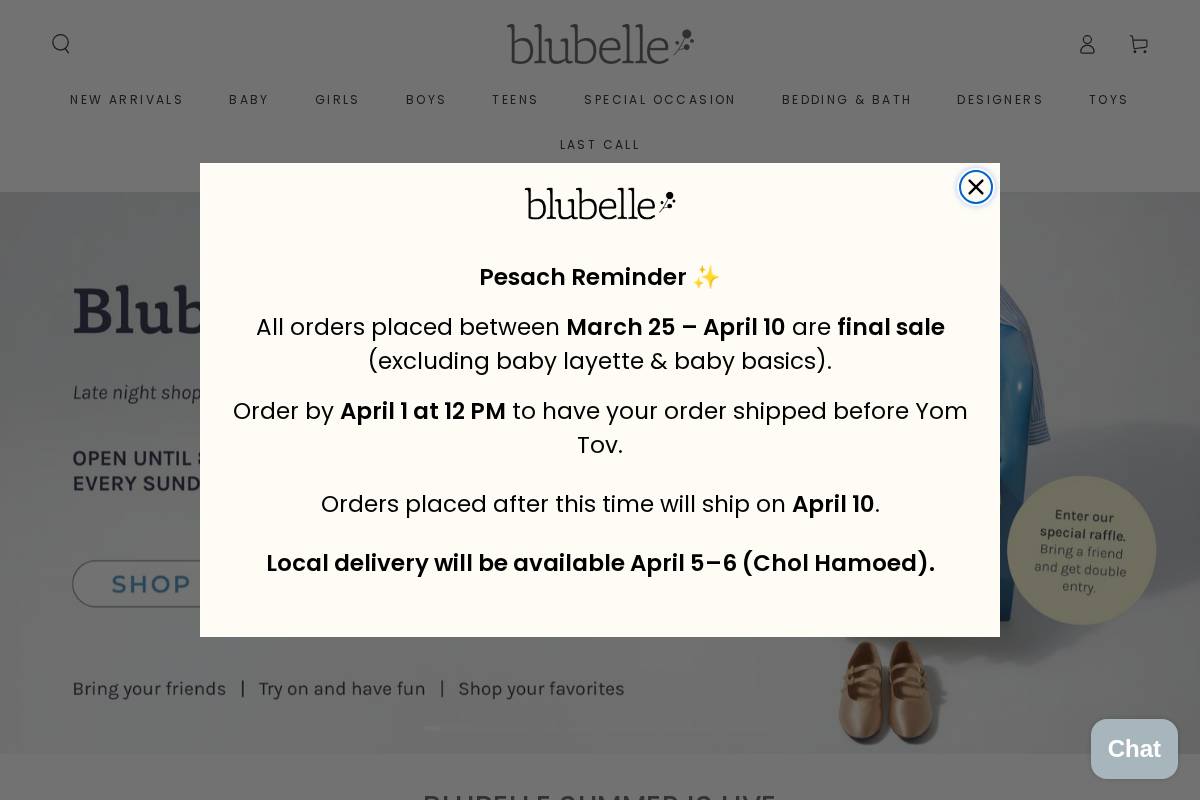Visit the BEDDING & BATH section
The height and width of the screenshot is (800, 1200).
(847, 99)
